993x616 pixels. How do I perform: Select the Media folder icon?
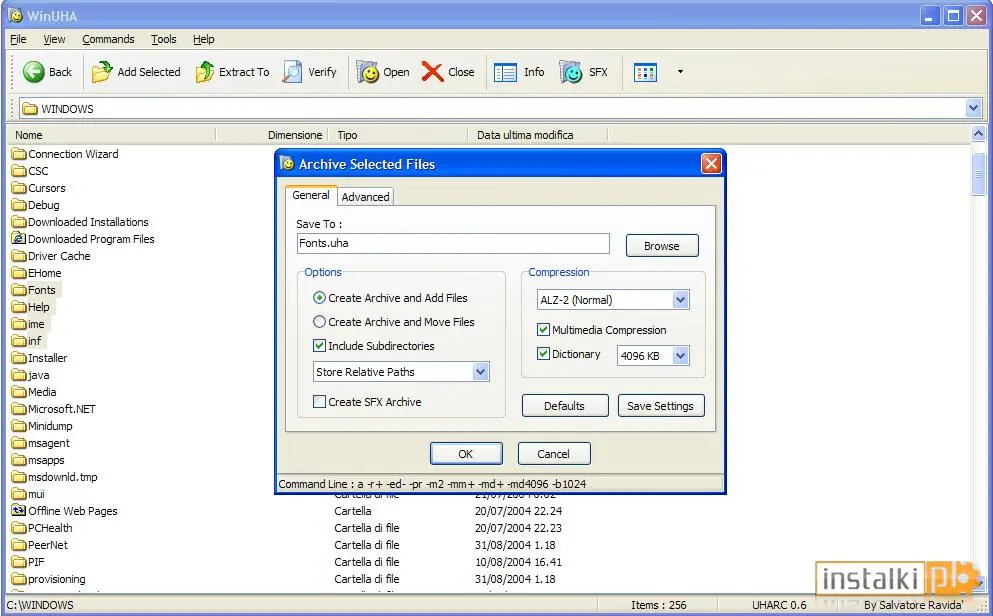pos(19,392)
